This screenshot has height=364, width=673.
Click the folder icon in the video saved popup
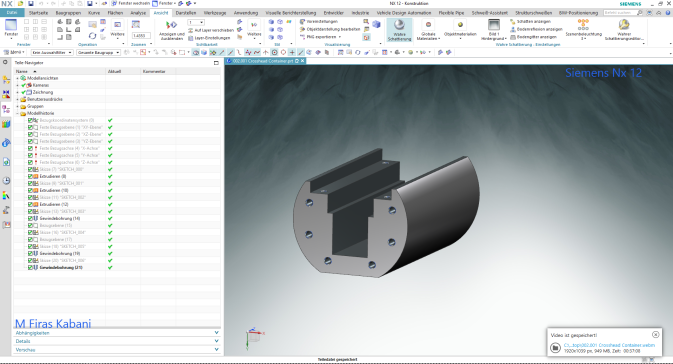coord(555,348)
